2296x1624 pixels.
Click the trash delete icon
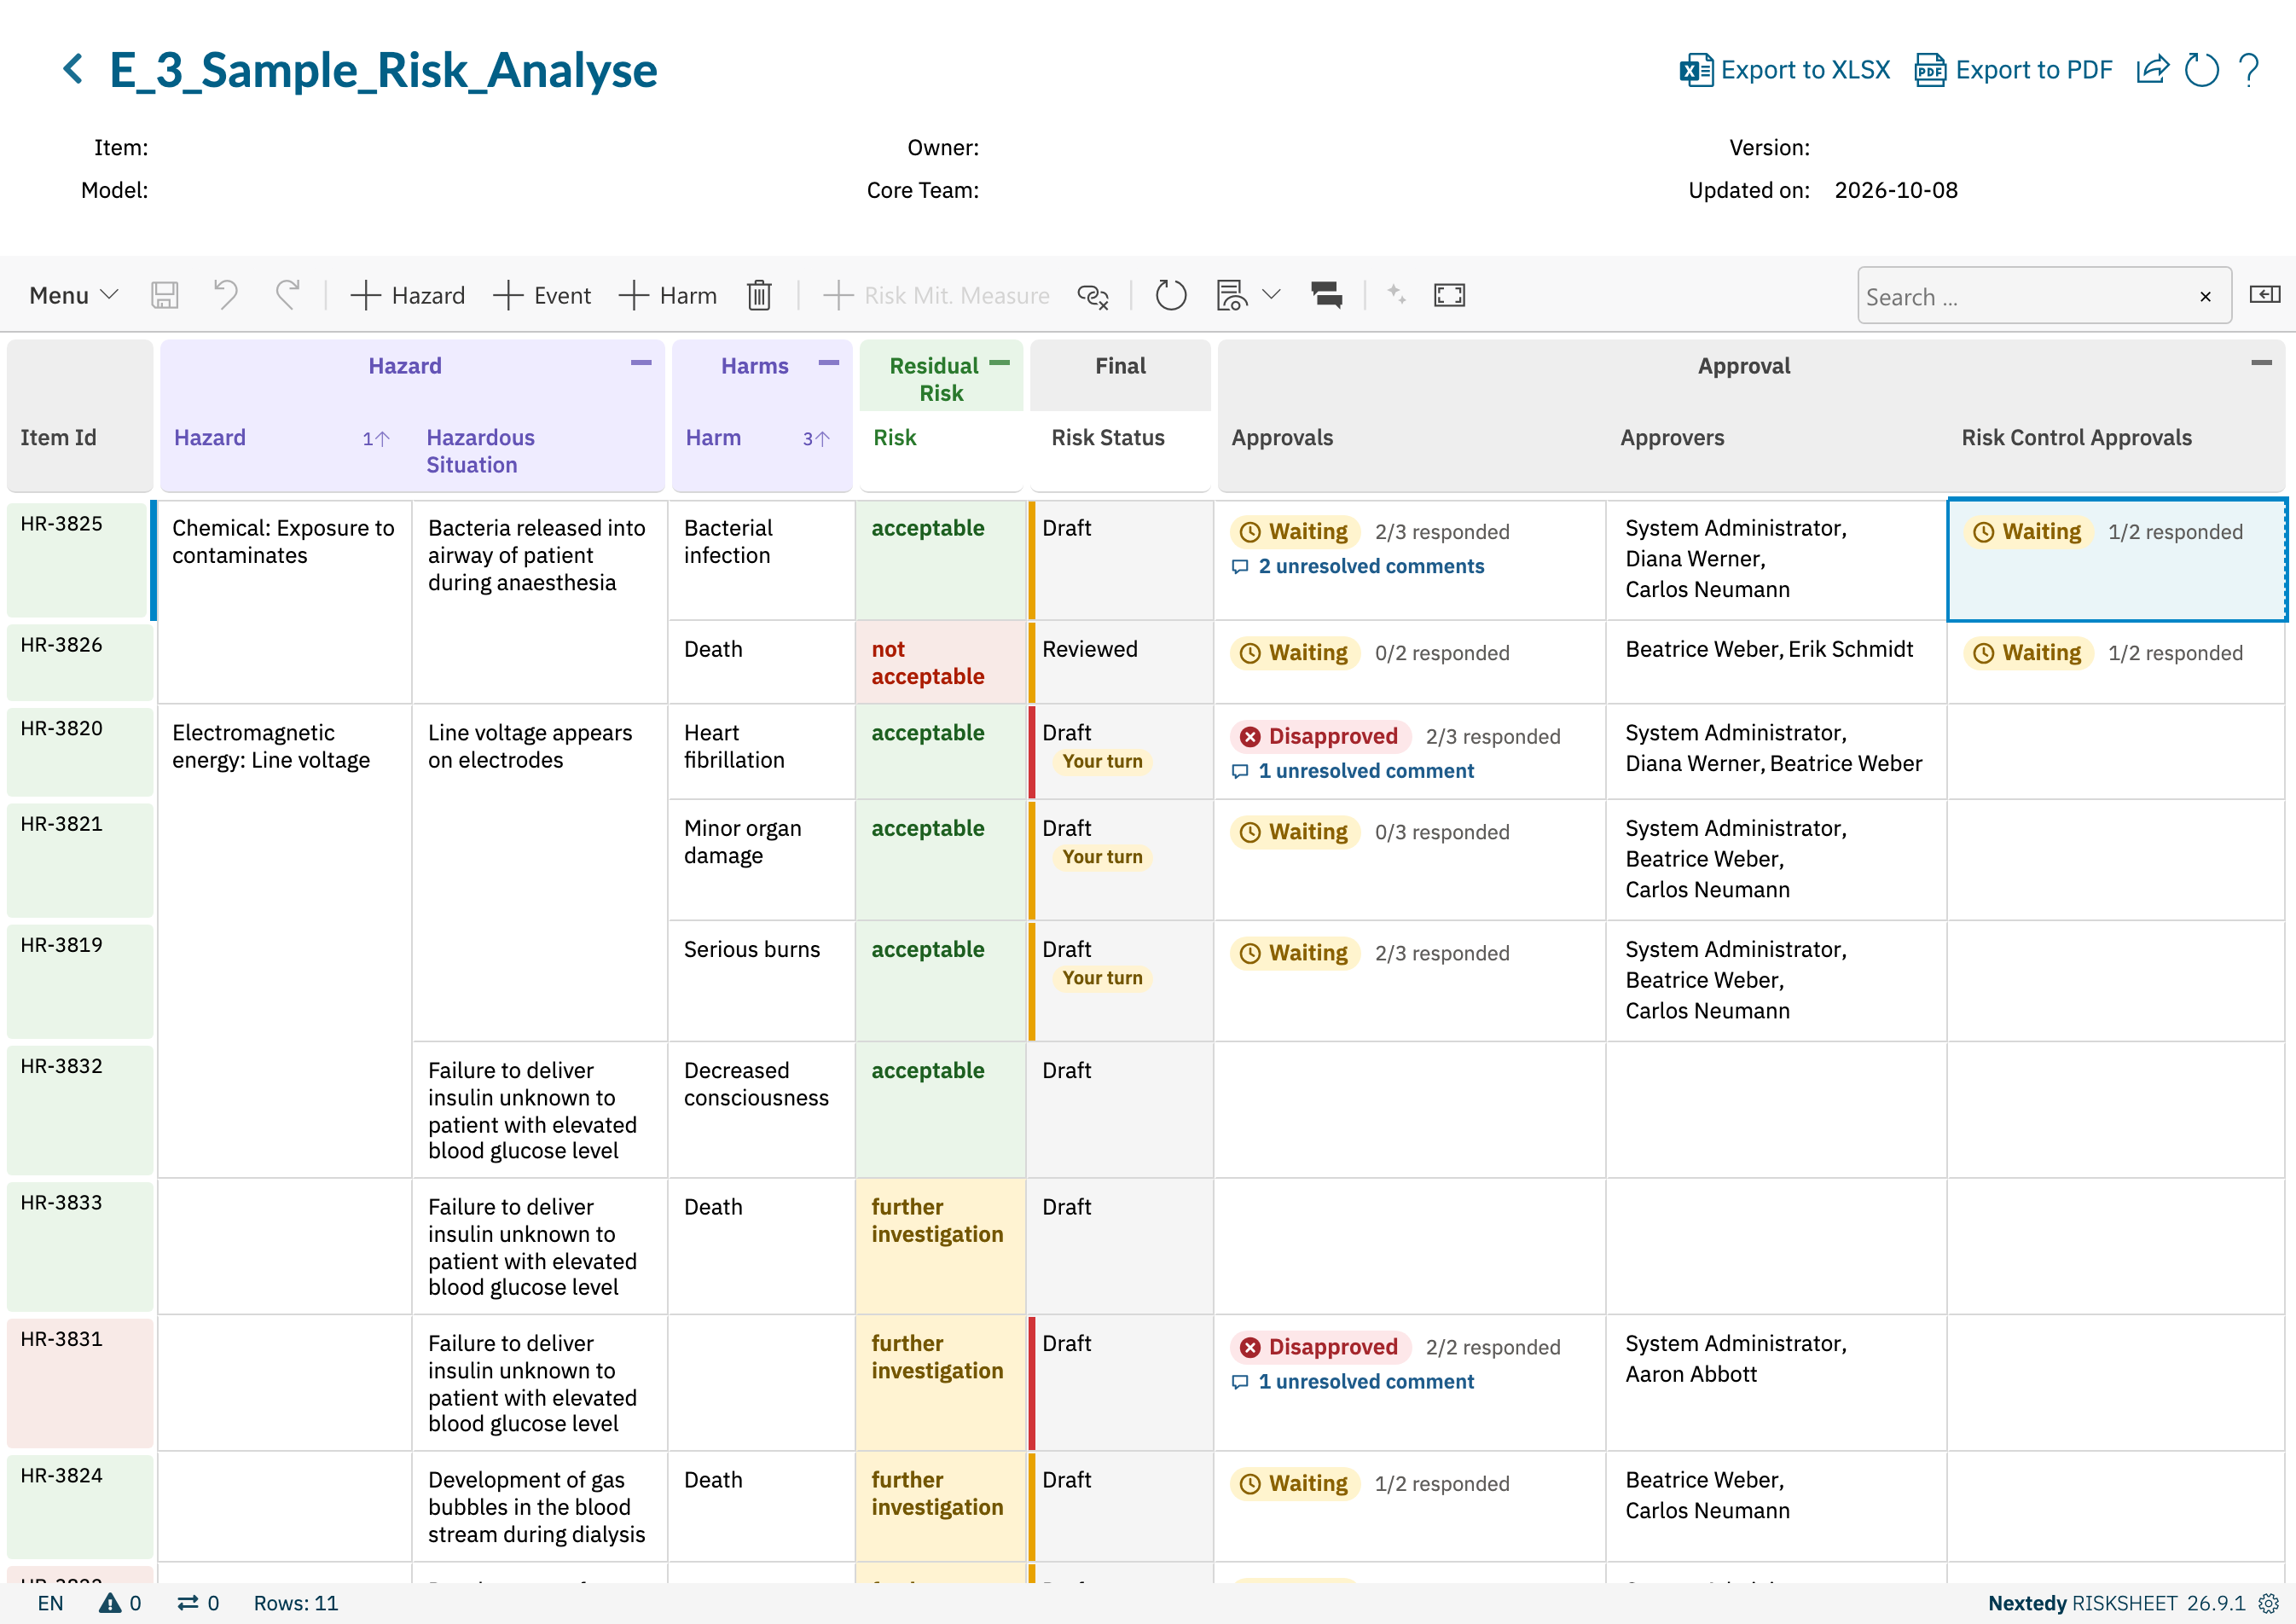click(x=759, y=295)
